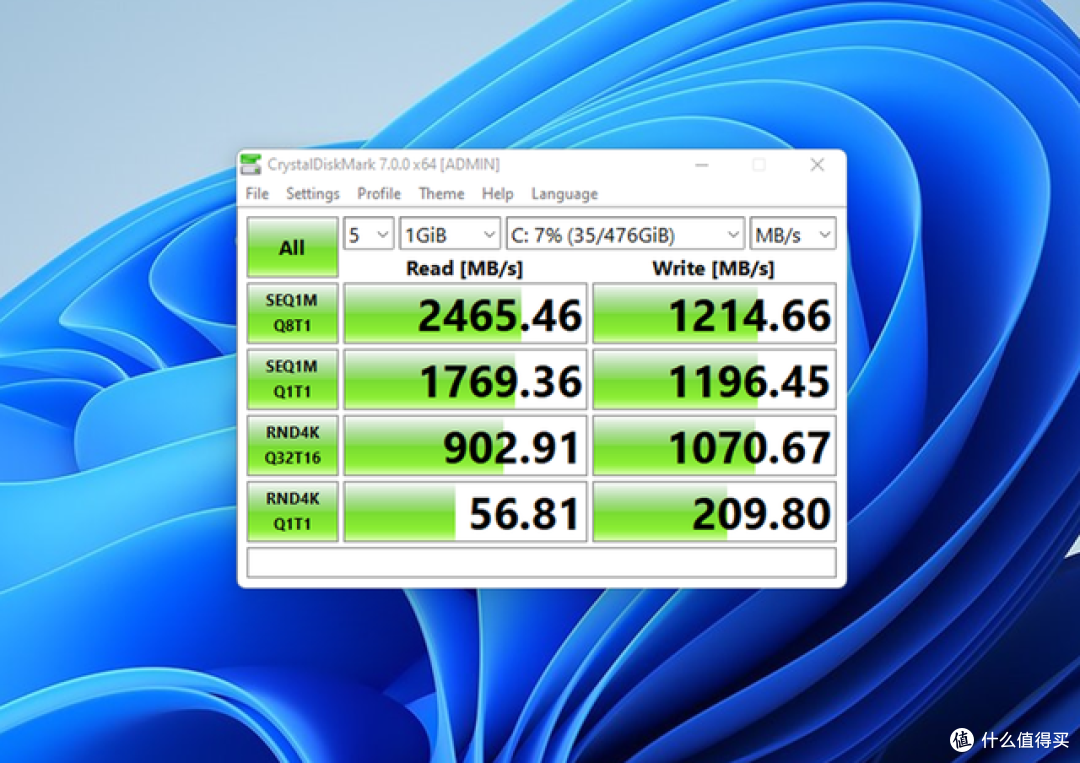Click the CrystalDiskMark app icon in title bar
The image size is (1080, 763).
[251, 165]
